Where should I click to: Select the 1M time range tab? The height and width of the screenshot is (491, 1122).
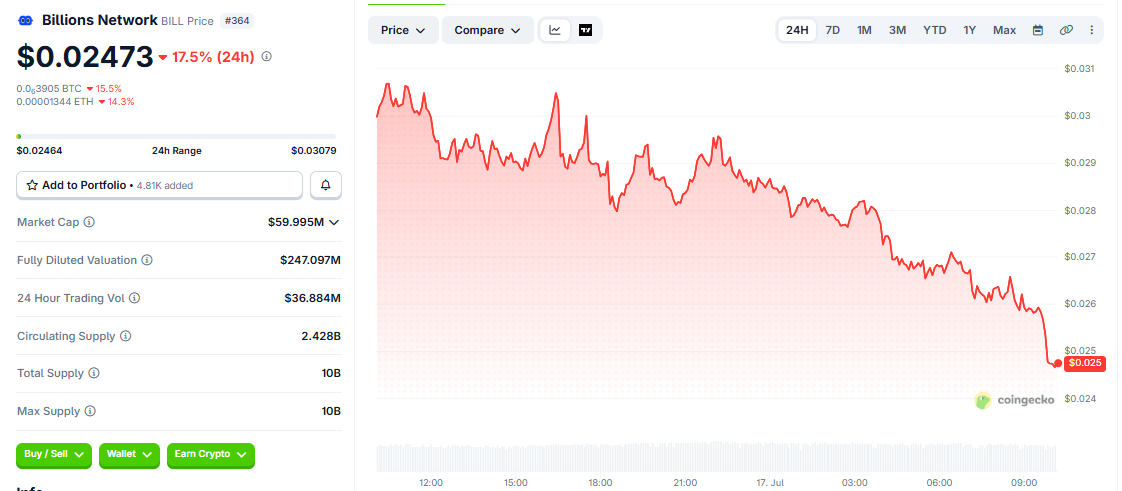(x=864, y=30)
